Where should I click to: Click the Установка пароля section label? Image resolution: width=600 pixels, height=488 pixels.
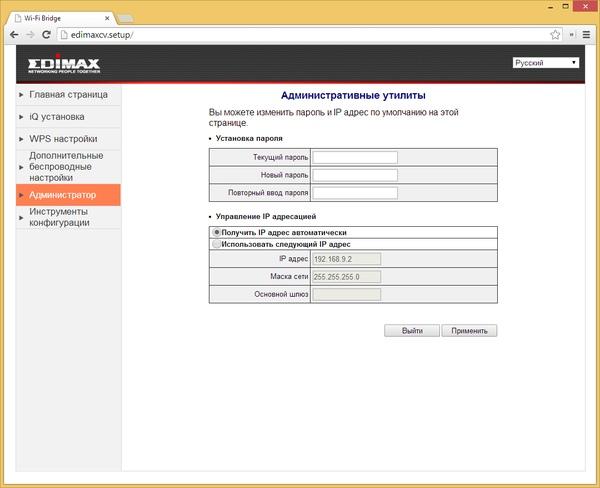(249, 138)
